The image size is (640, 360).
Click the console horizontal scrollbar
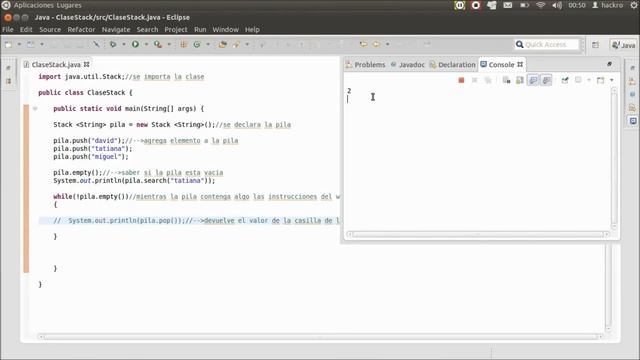pos(478,234)
